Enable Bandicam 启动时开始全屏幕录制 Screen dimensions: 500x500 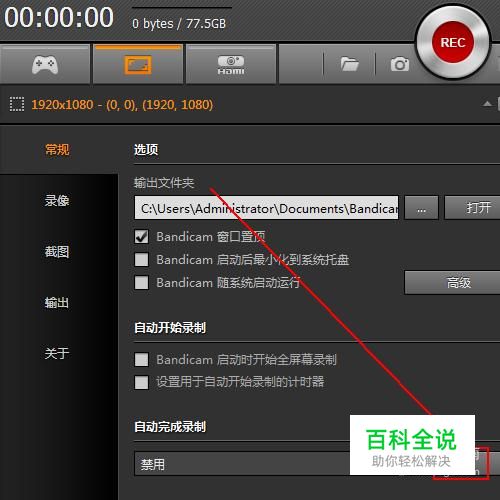[141, 360]
